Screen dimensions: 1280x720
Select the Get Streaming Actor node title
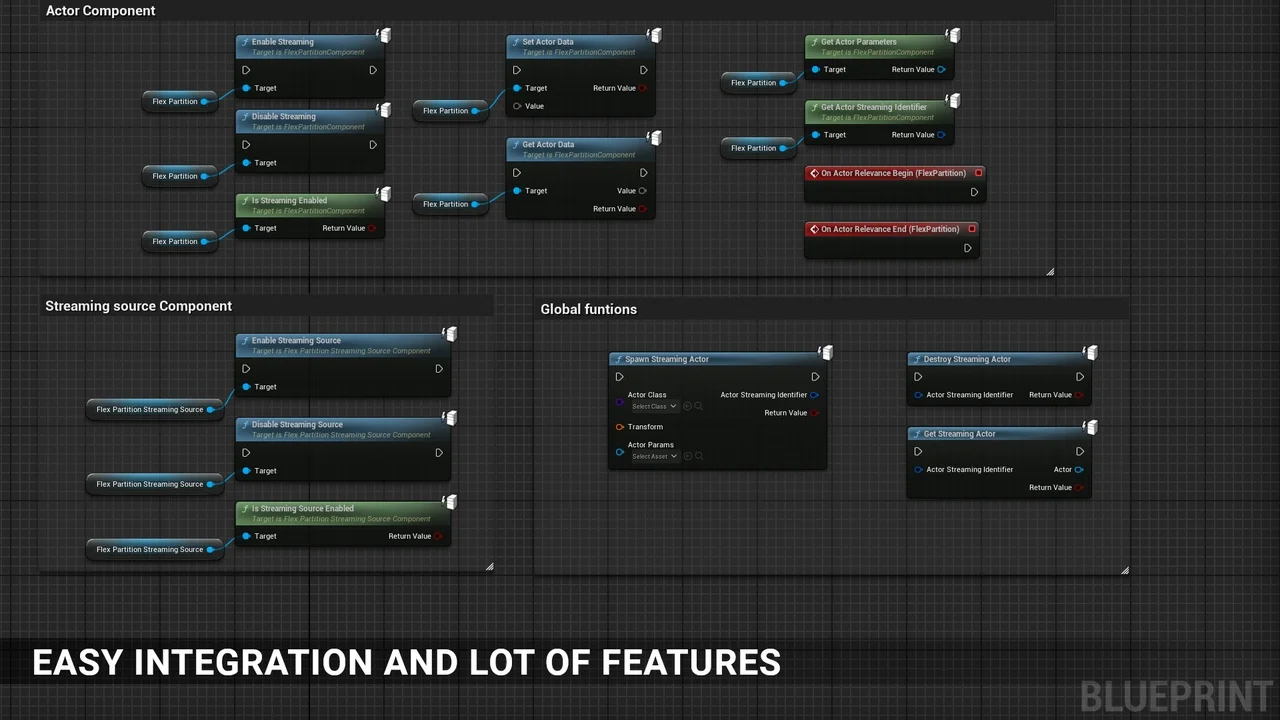(x=959, y=434)
